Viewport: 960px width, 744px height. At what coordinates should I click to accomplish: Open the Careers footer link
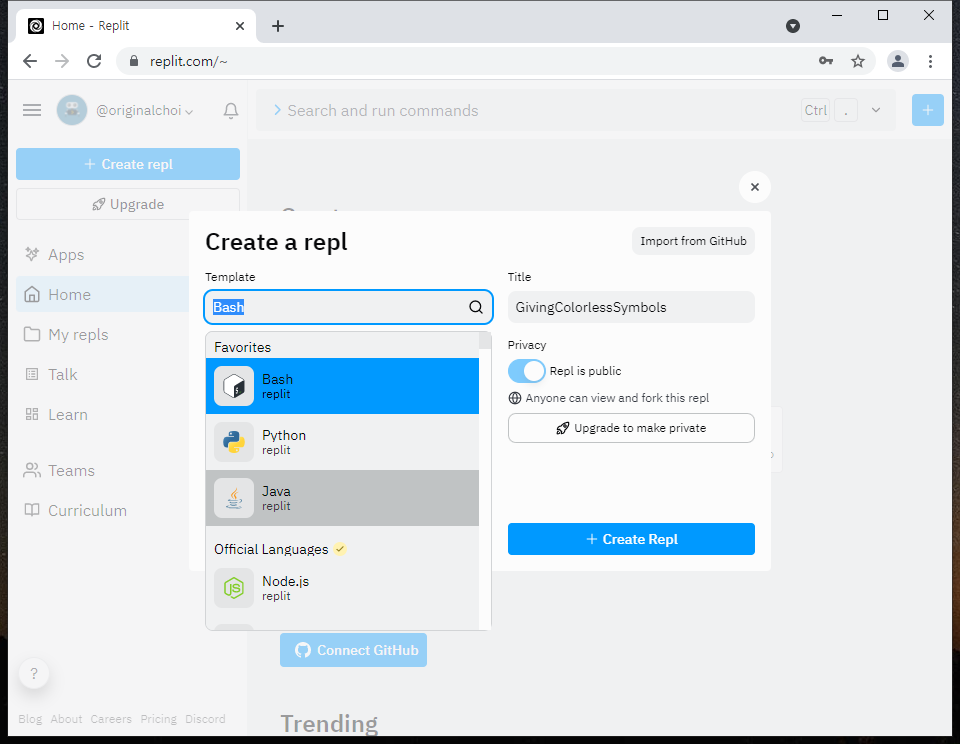click(111, 719)
